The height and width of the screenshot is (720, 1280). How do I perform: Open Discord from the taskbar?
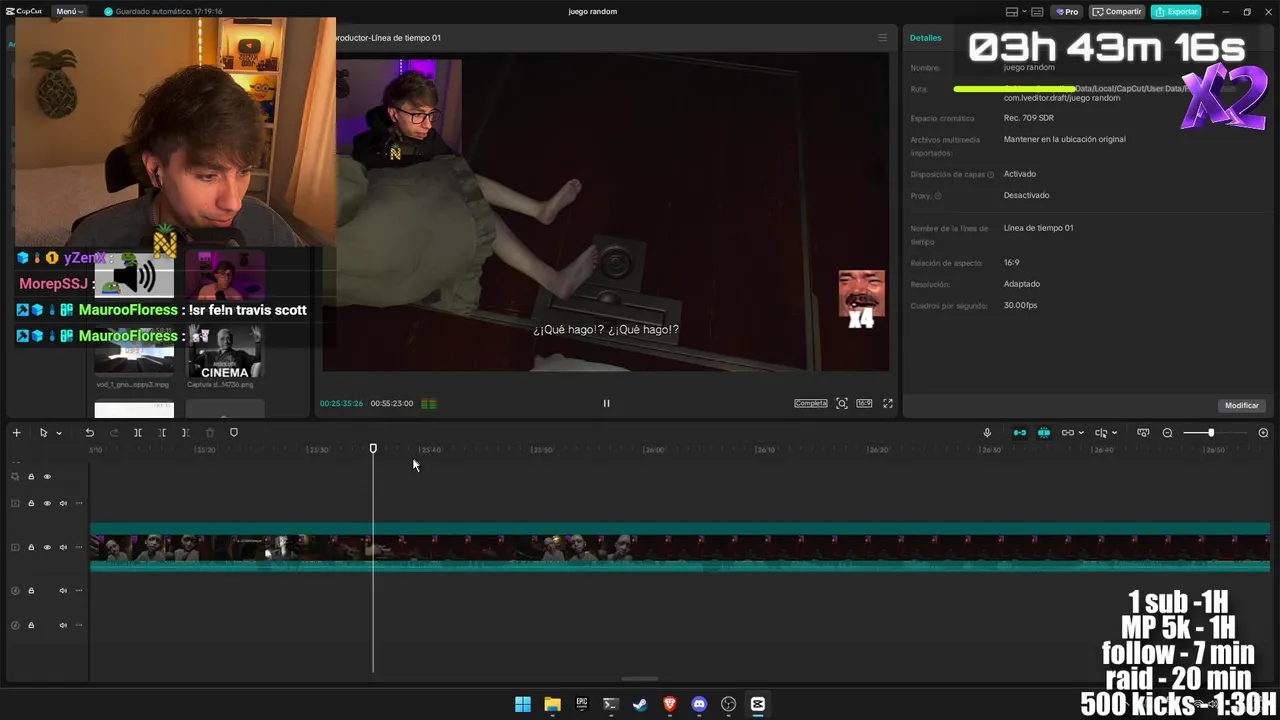699,704
